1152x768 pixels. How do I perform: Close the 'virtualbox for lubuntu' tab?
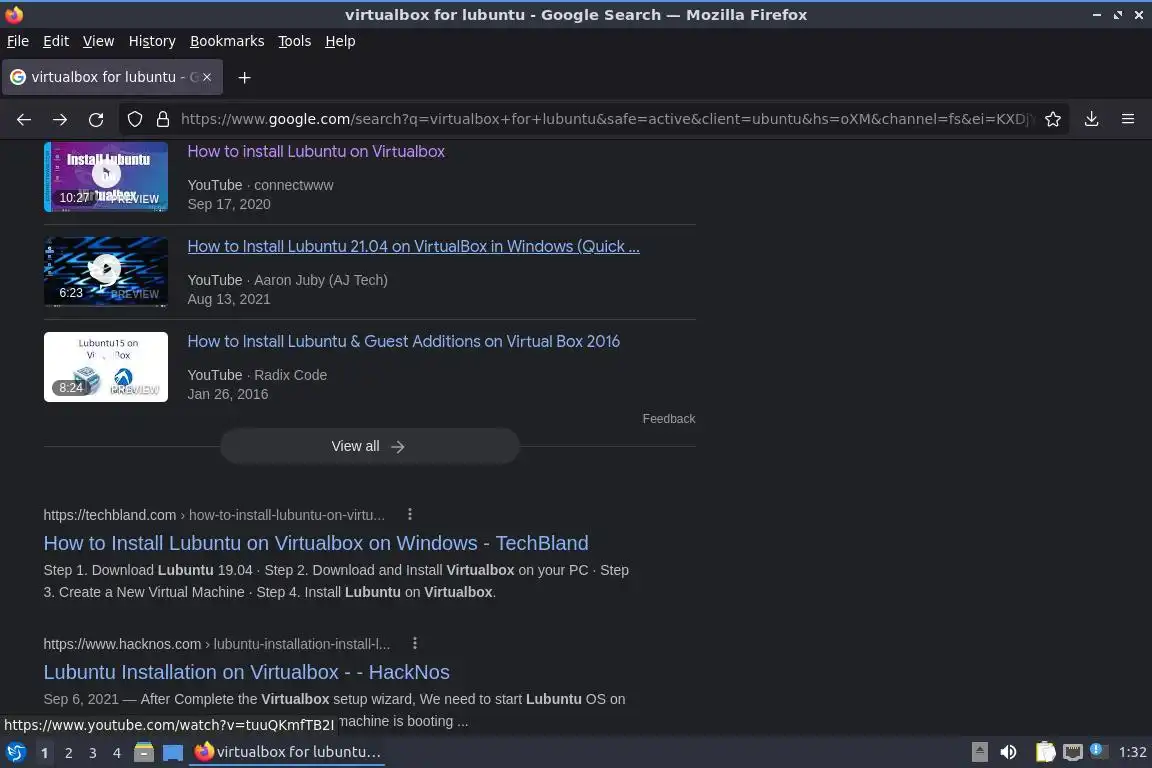[x=207, y=77]
